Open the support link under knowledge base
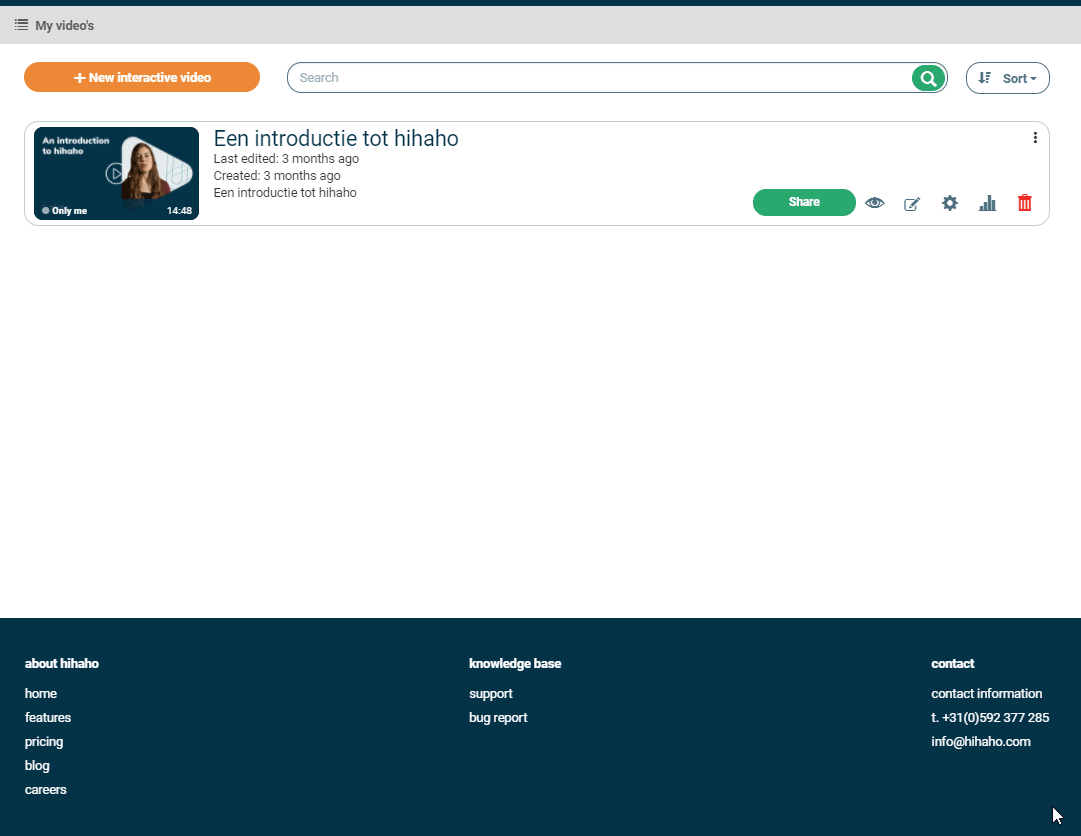1081x836 pixels. coord(490,693)
